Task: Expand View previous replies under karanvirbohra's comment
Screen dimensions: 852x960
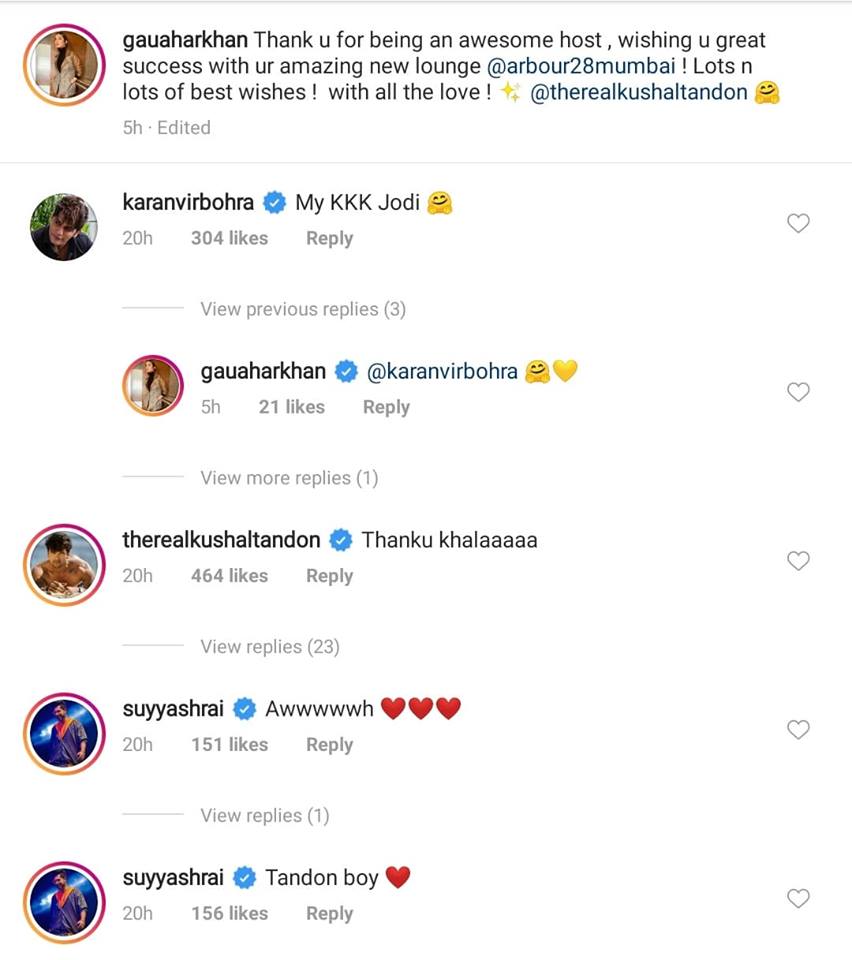Action: [303, 309]
